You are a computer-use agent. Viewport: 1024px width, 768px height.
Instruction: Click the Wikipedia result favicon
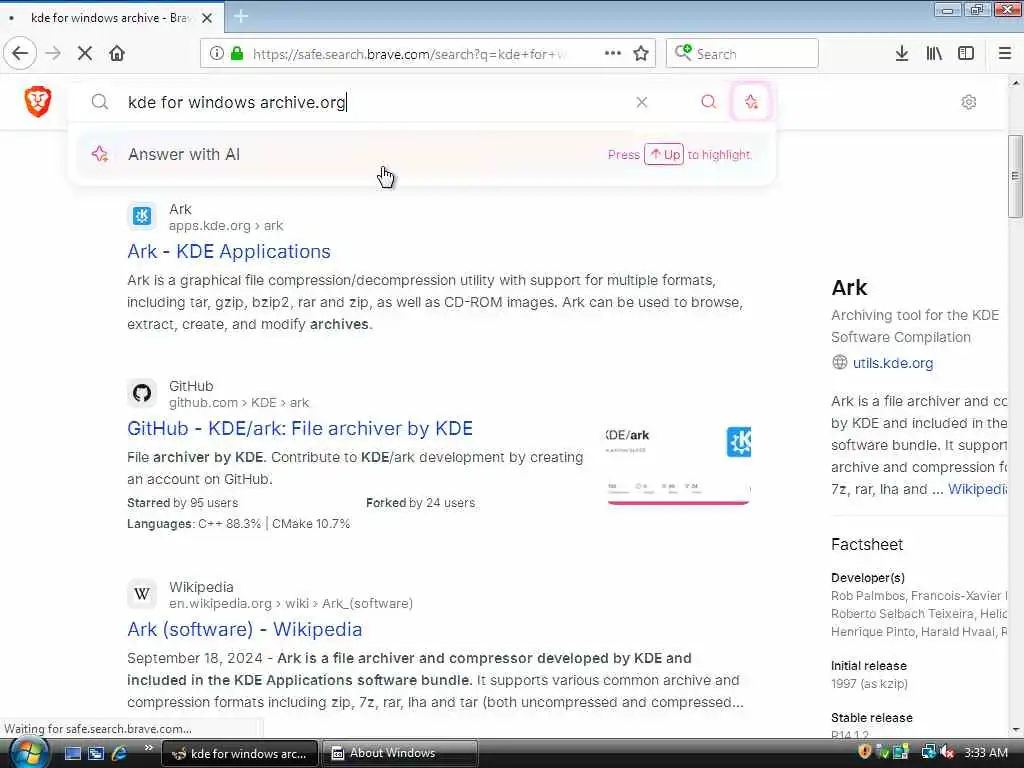(142, 594)
